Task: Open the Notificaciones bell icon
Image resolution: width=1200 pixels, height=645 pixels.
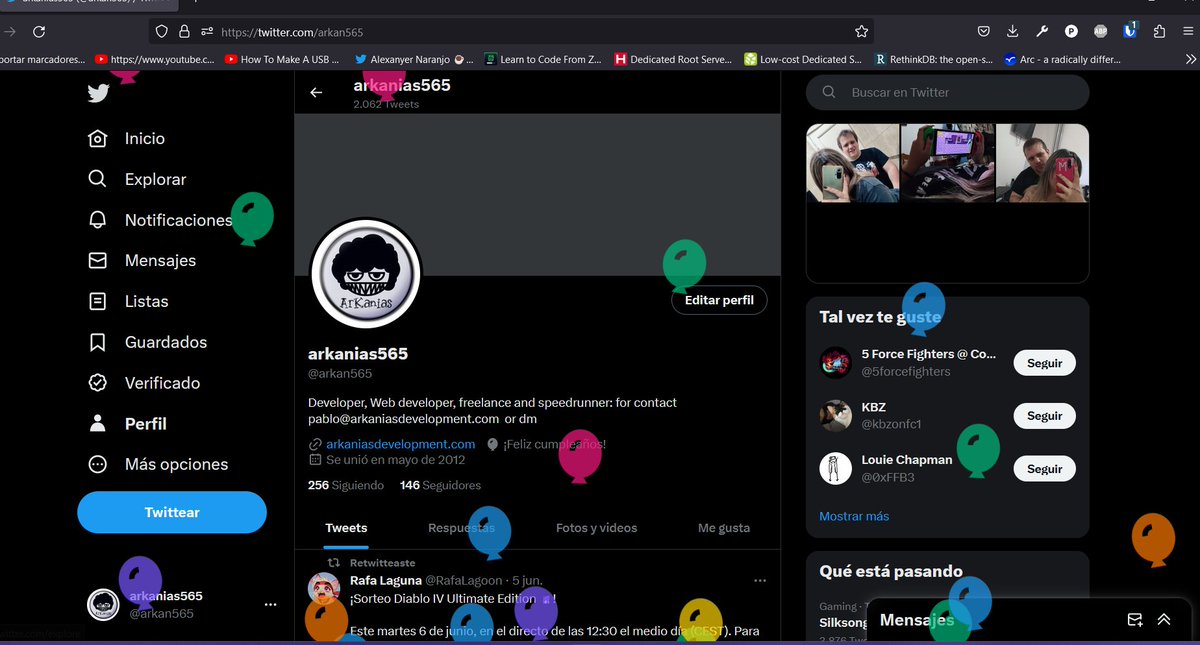Action: [97, 220]
